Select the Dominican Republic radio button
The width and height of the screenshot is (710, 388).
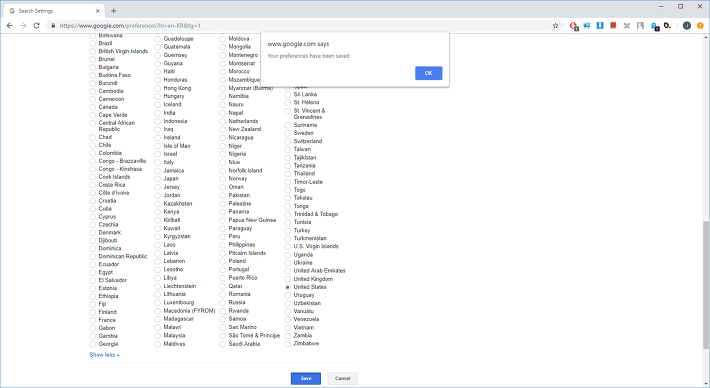(93, 257)
